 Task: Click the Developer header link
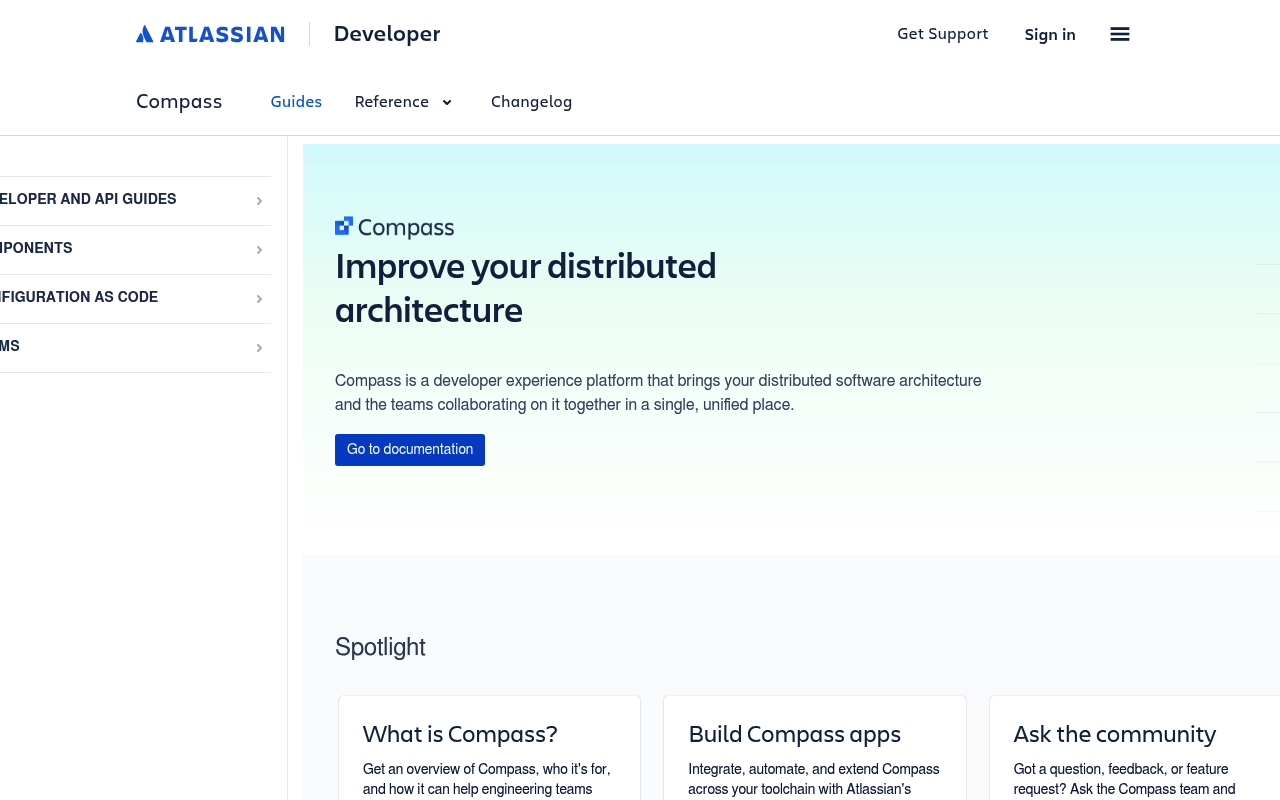(387, 34)
